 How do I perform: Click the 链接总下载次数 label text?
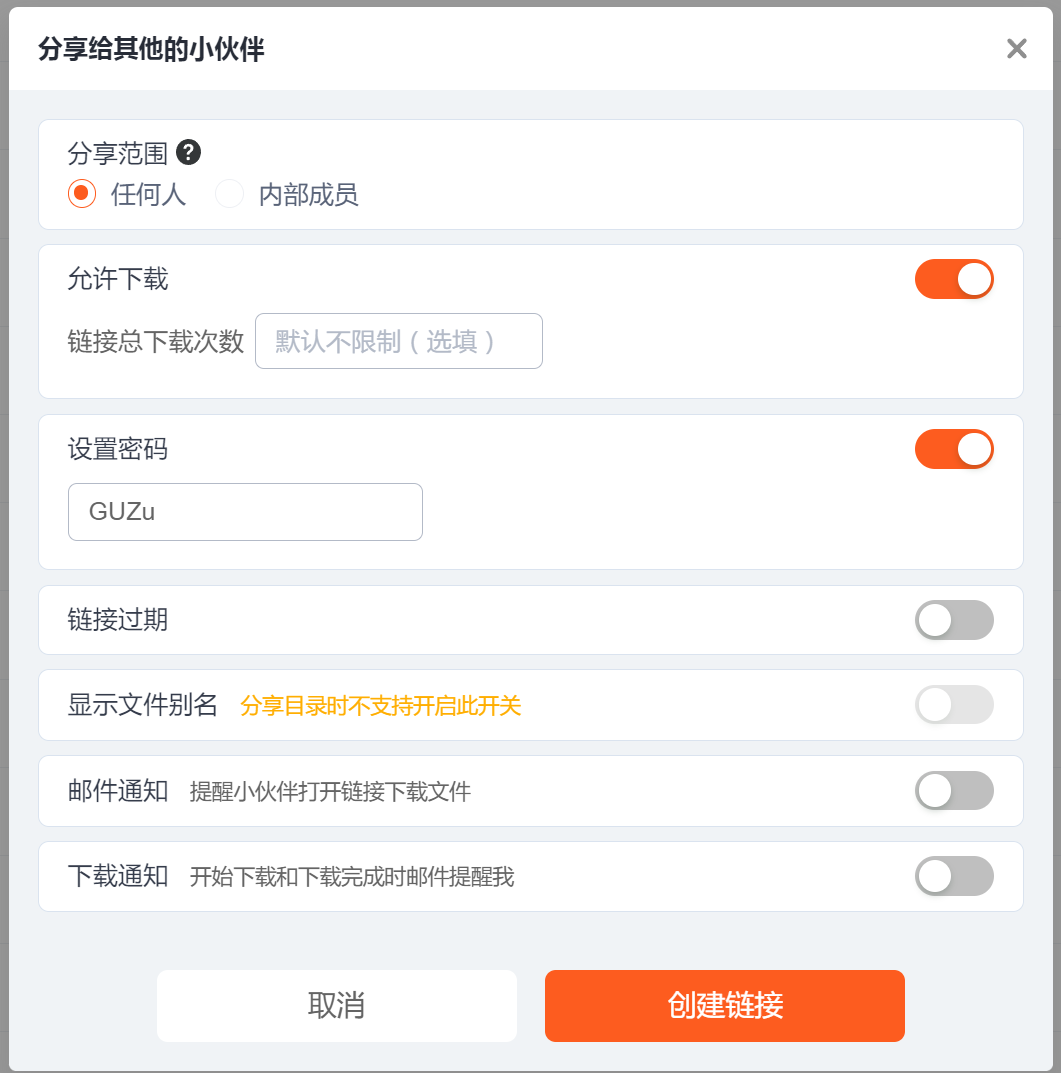[x=156, y=342]
